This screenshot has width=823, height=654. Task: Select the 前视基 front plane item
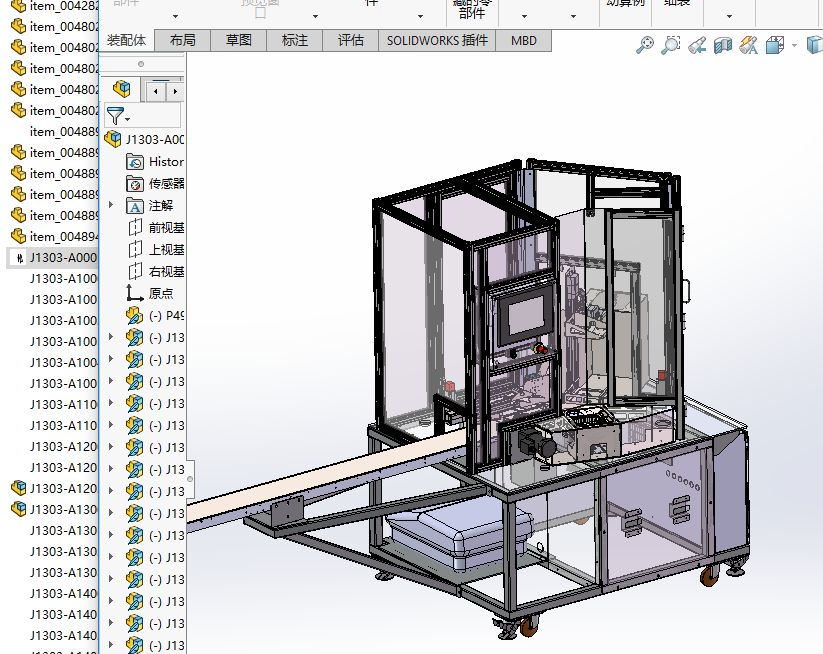[x=165, y=228]
